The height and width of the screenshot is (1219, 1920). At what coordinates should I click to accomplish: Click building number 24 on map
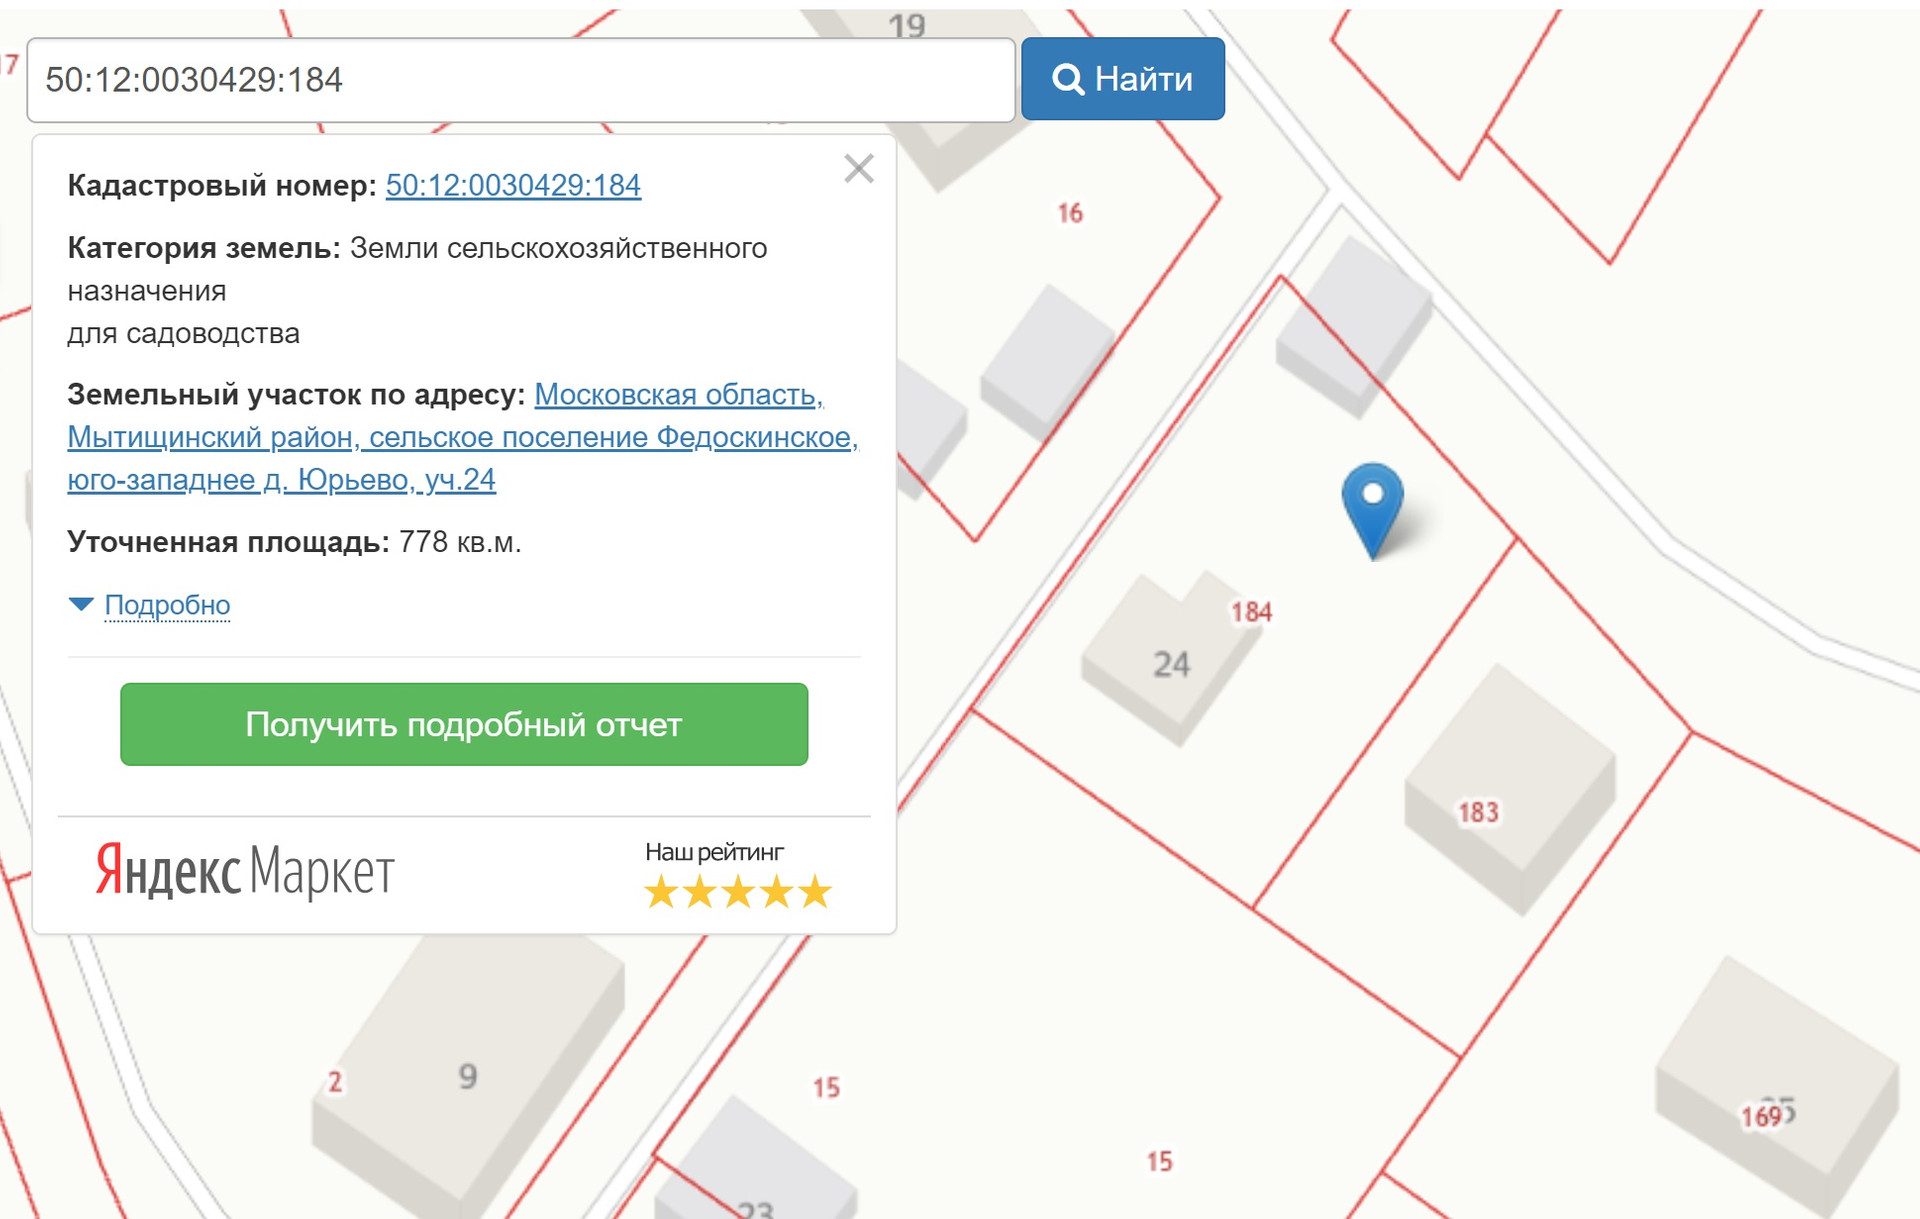pyautogui.click(x=1171, y=664)
